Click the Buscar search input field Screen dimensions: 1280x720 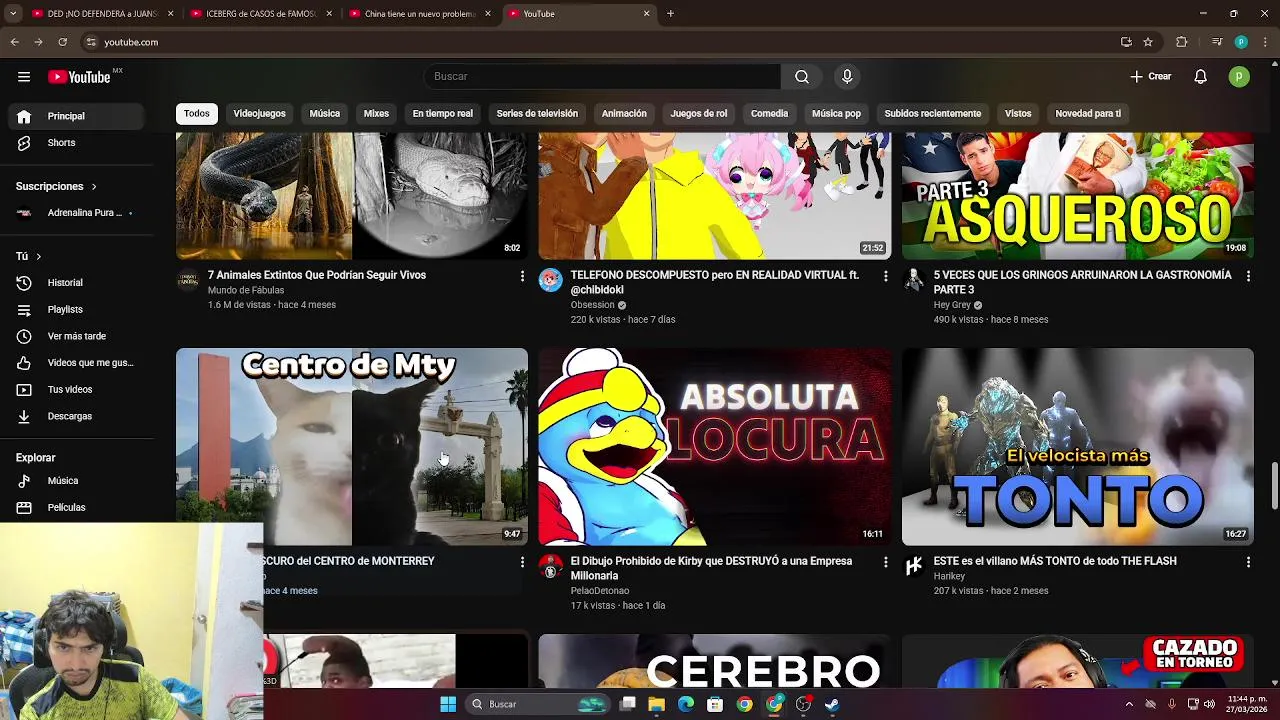(x=603, y=77)
